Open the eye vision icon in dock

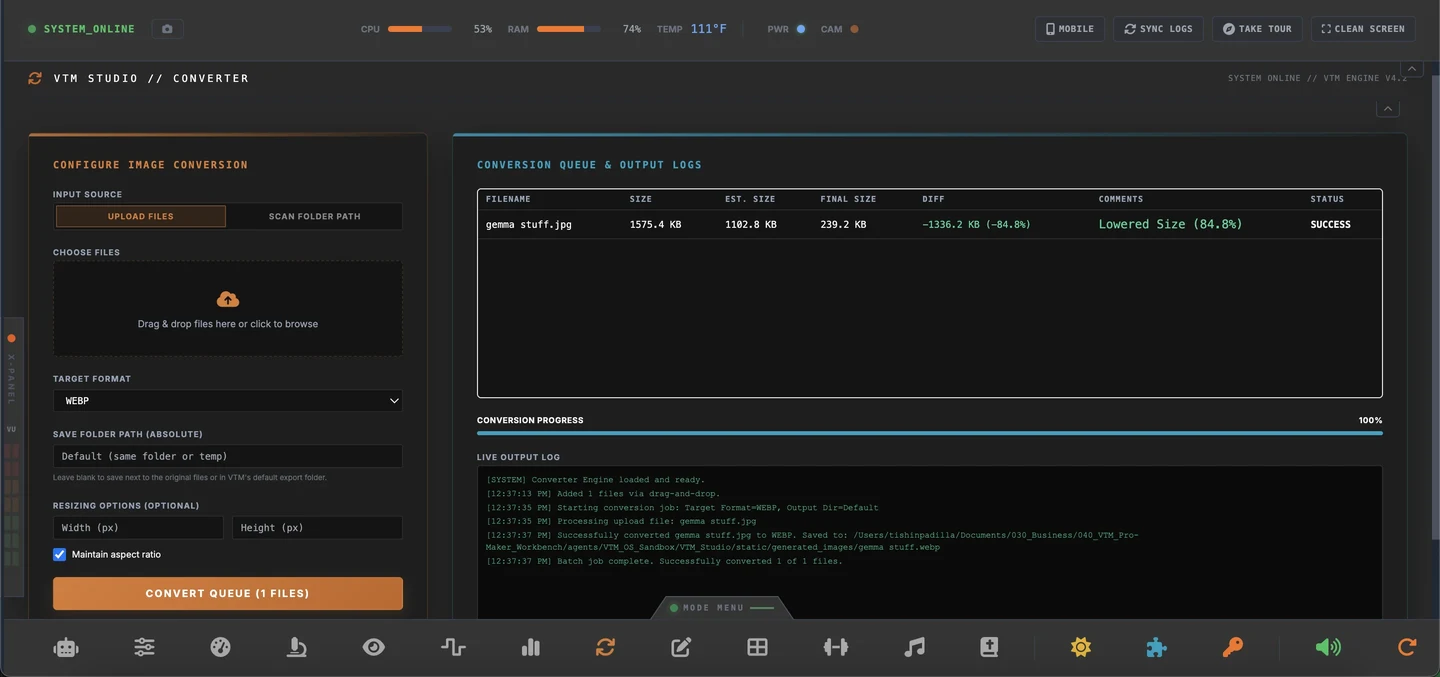click(x=373, y=647)
